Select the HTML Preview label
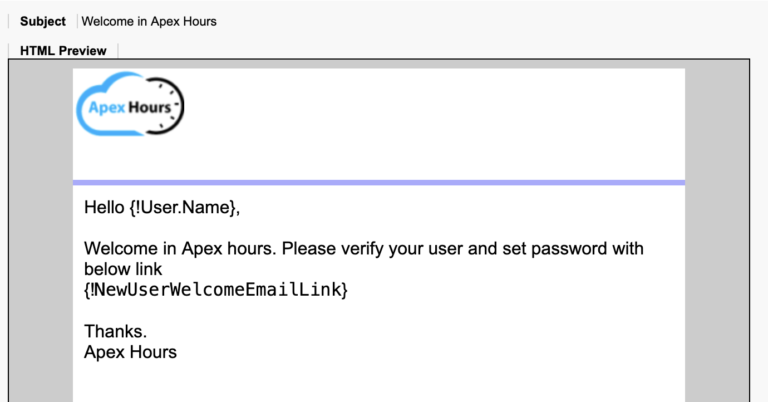 pos(63,51)
